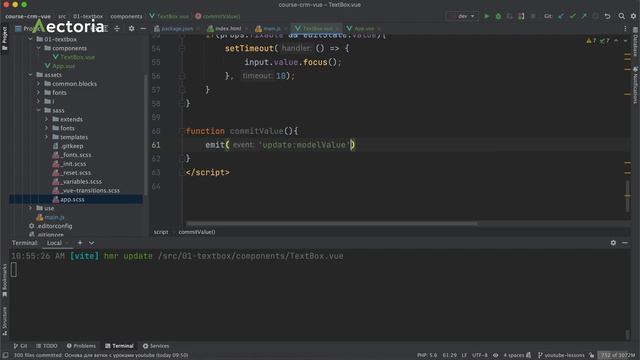This screenshot has height=360, width=640.
Task: Open the dev run configuration dropdown
Action: click(x=462, y=16)
